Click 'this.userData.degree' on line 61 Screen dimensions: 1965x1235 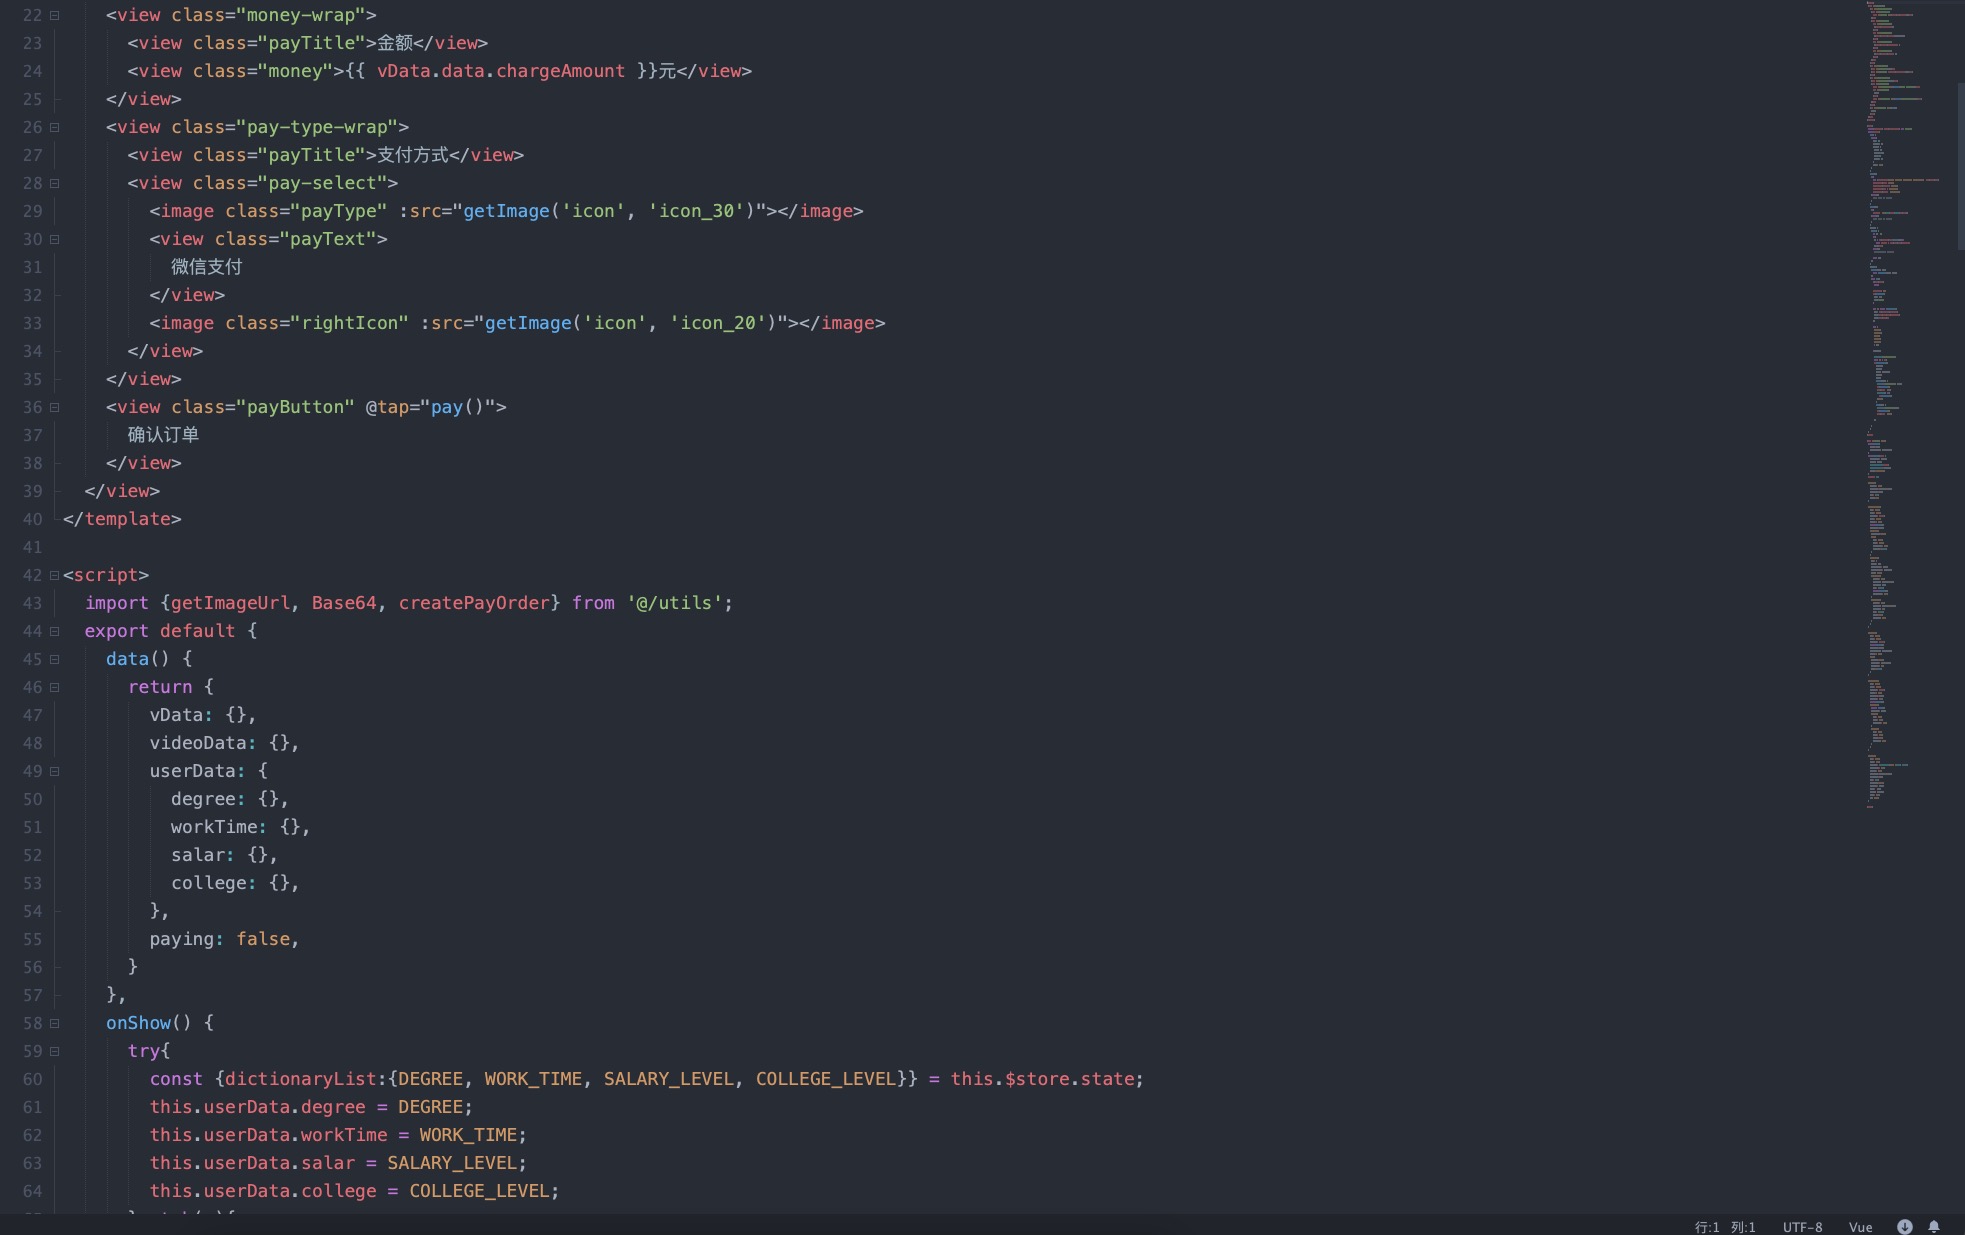(257, 1107)
